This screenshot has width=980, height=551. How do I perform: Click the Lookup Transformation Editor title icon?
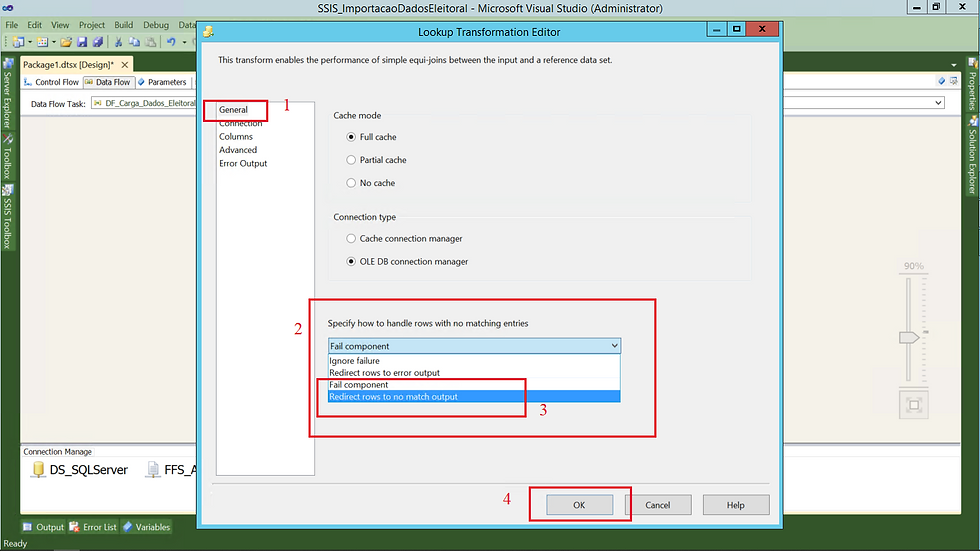(208, 32)
